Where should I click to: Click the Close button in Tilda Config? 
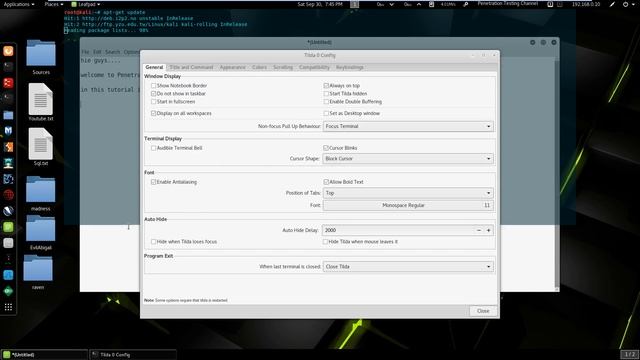tap(483, 311)
